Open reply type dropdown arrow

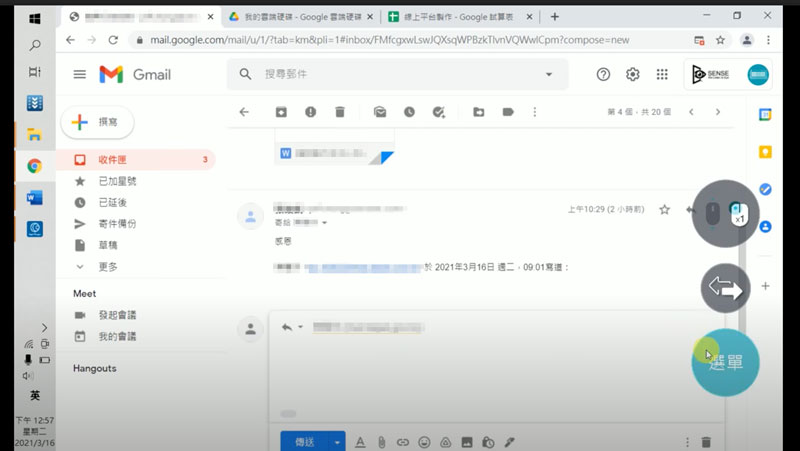(x=301, y=327)
